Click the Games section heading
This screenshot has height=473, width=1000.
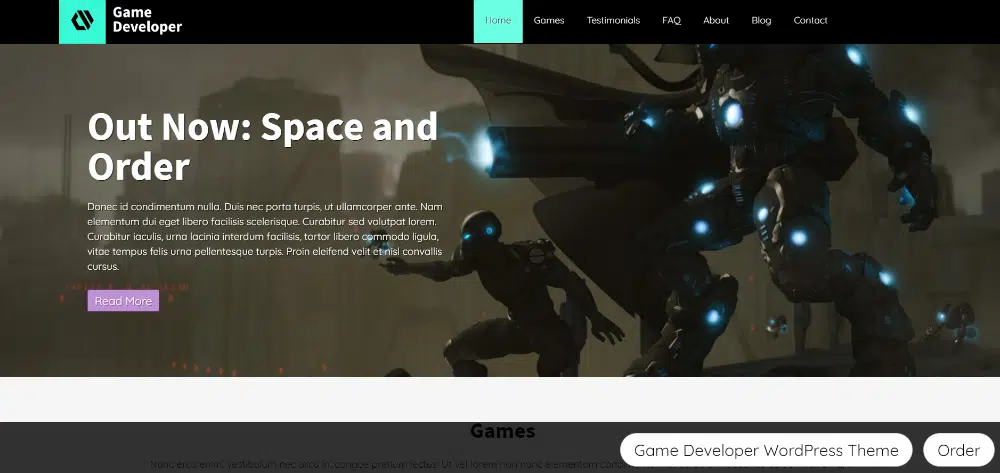502,432
